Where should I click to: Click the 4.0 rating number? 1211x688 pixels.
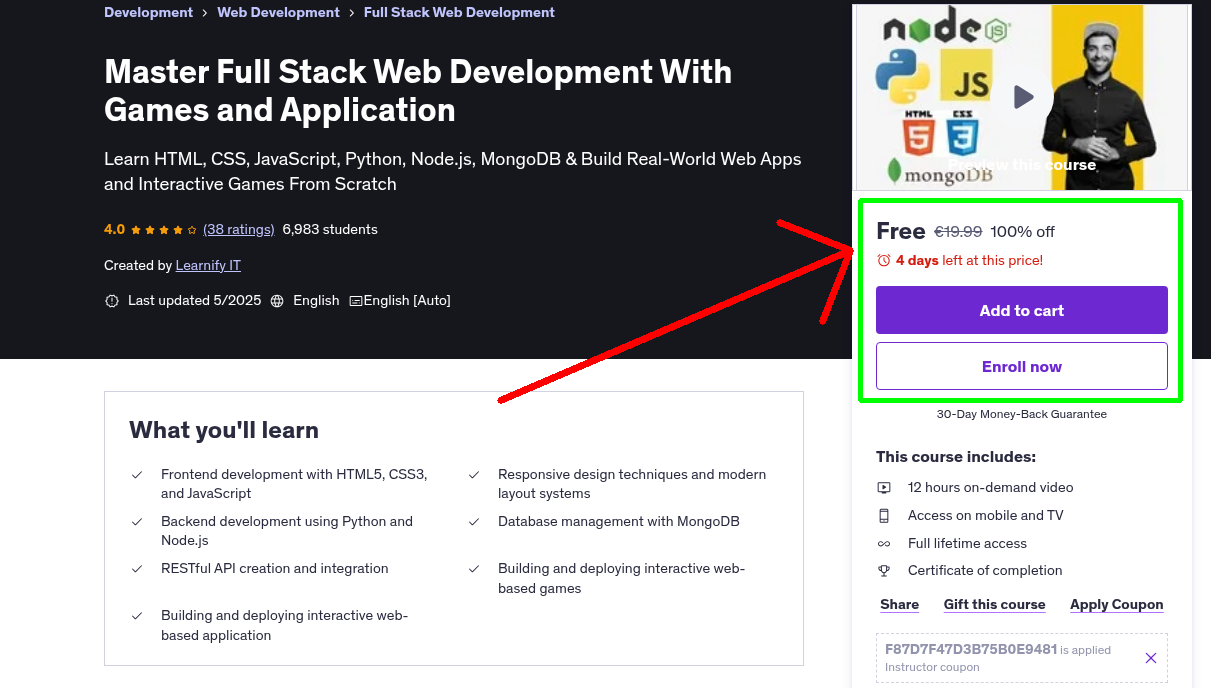click(x=114, y=230)
